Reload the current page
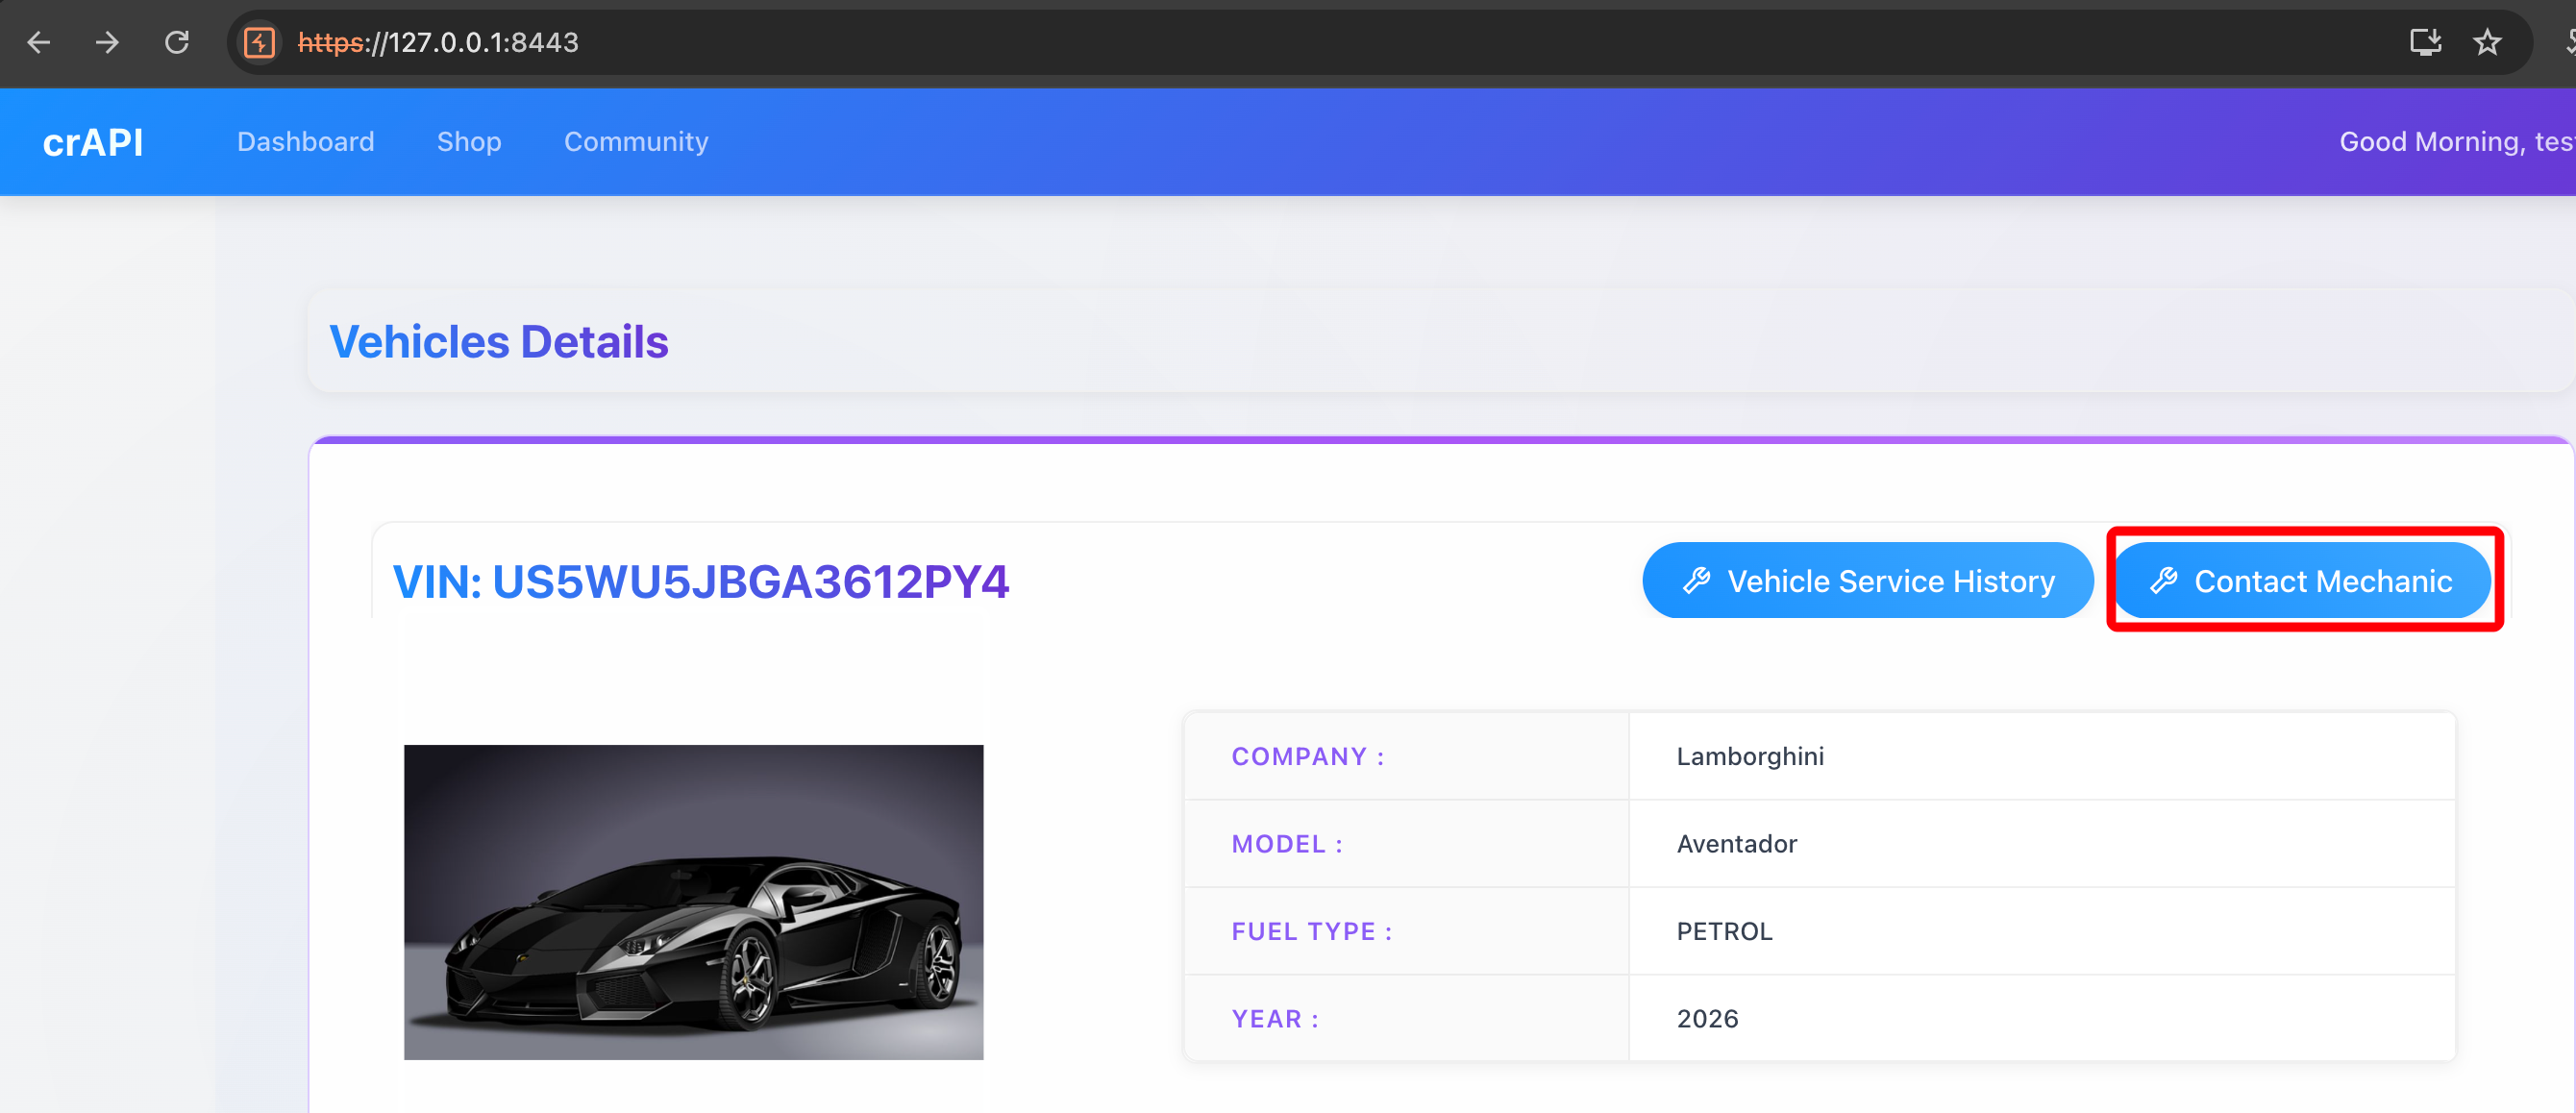Viewport: 2576px width, 1113px height. click(x=177, y=42)
